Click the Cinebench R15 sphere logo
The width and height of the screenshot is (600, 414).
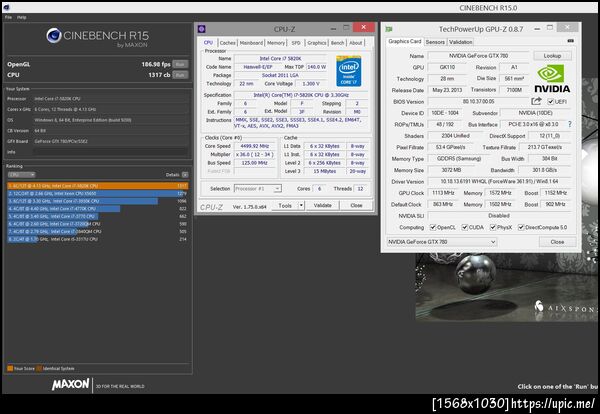(54, 36)
